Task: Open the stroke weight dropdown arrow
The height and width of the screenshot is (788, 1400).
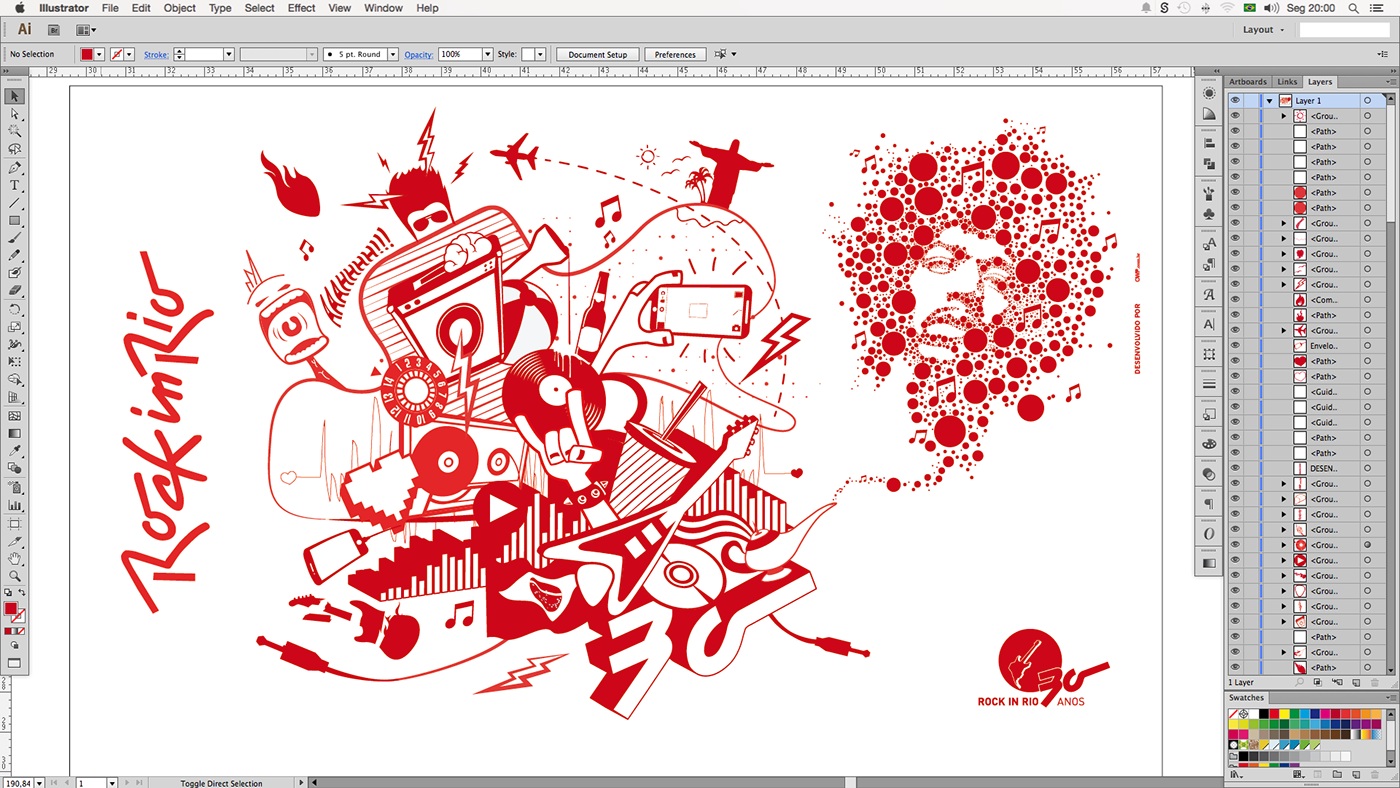Action: tap(229, 54)
